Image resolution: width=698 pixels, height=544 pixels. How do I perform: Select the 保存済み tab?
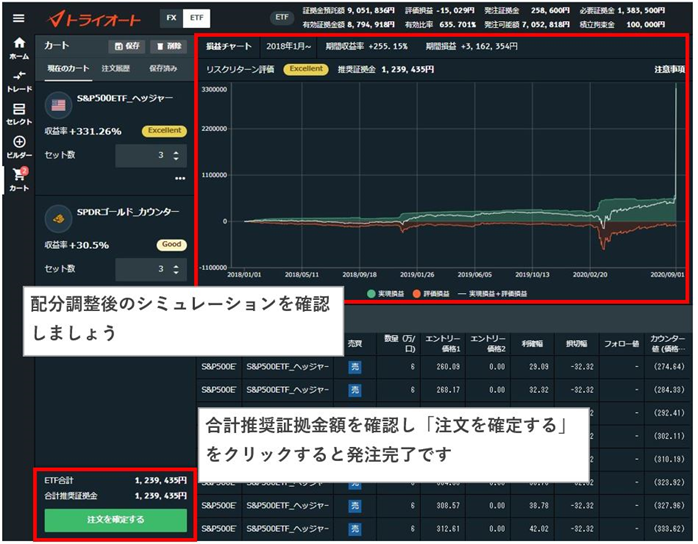(163, 69)
